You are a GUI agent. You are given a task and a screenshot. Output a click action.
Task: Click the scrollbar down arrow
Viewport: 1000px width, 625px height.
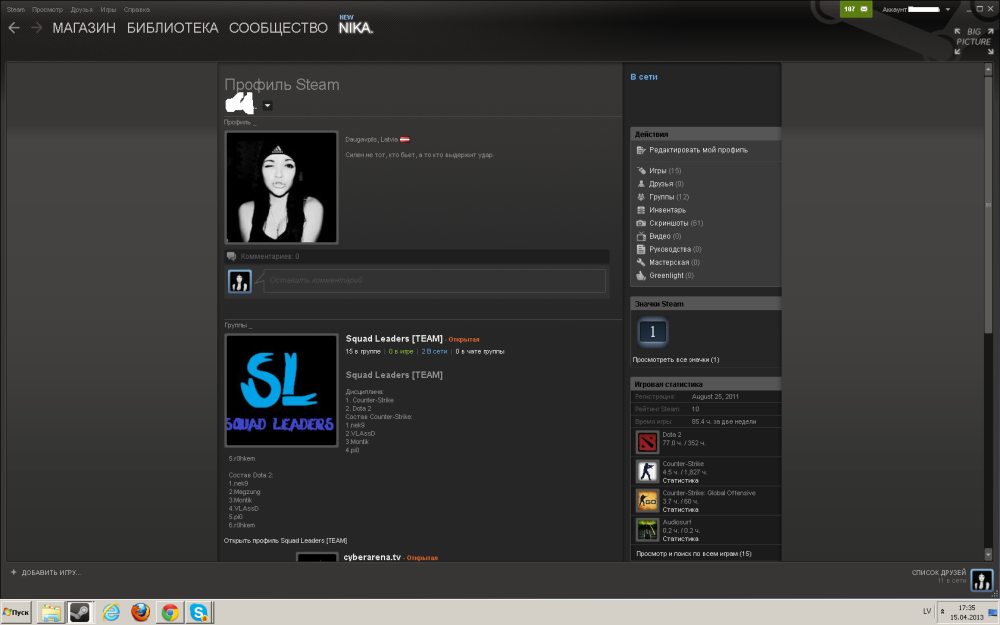click(x=989, y=554)
